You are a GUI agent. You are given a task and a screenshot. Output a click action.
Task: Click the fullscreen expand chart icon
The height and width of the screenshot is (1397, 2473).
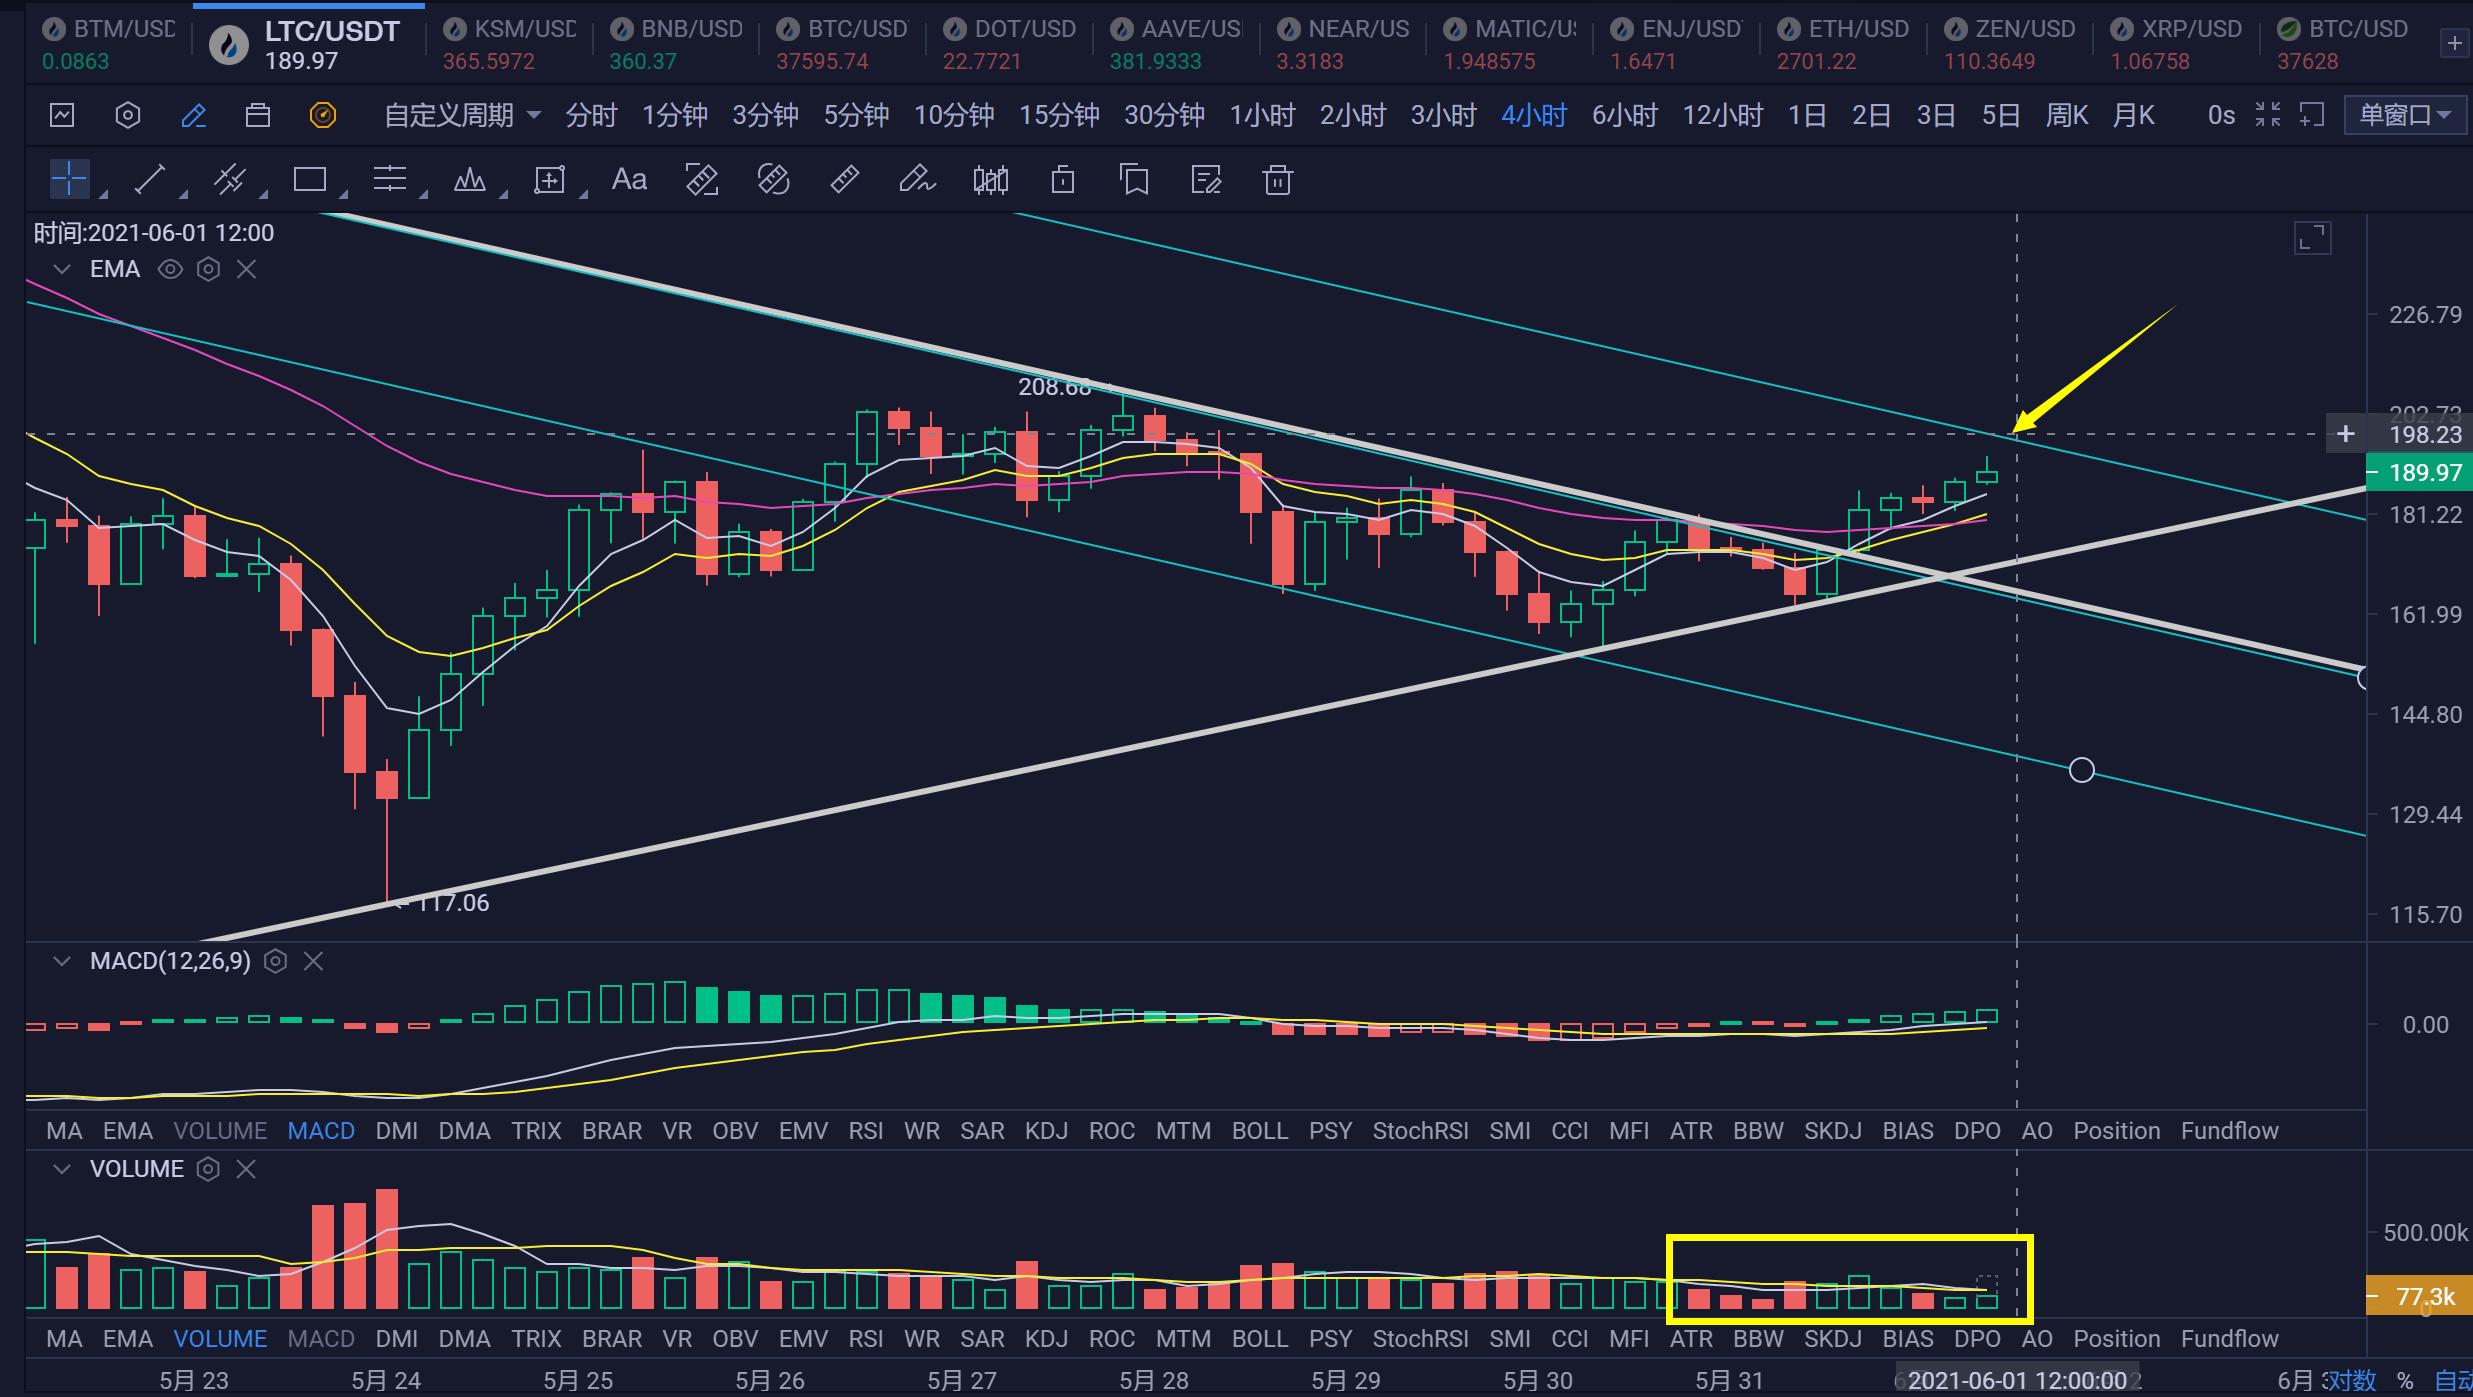click(2312, 238)
